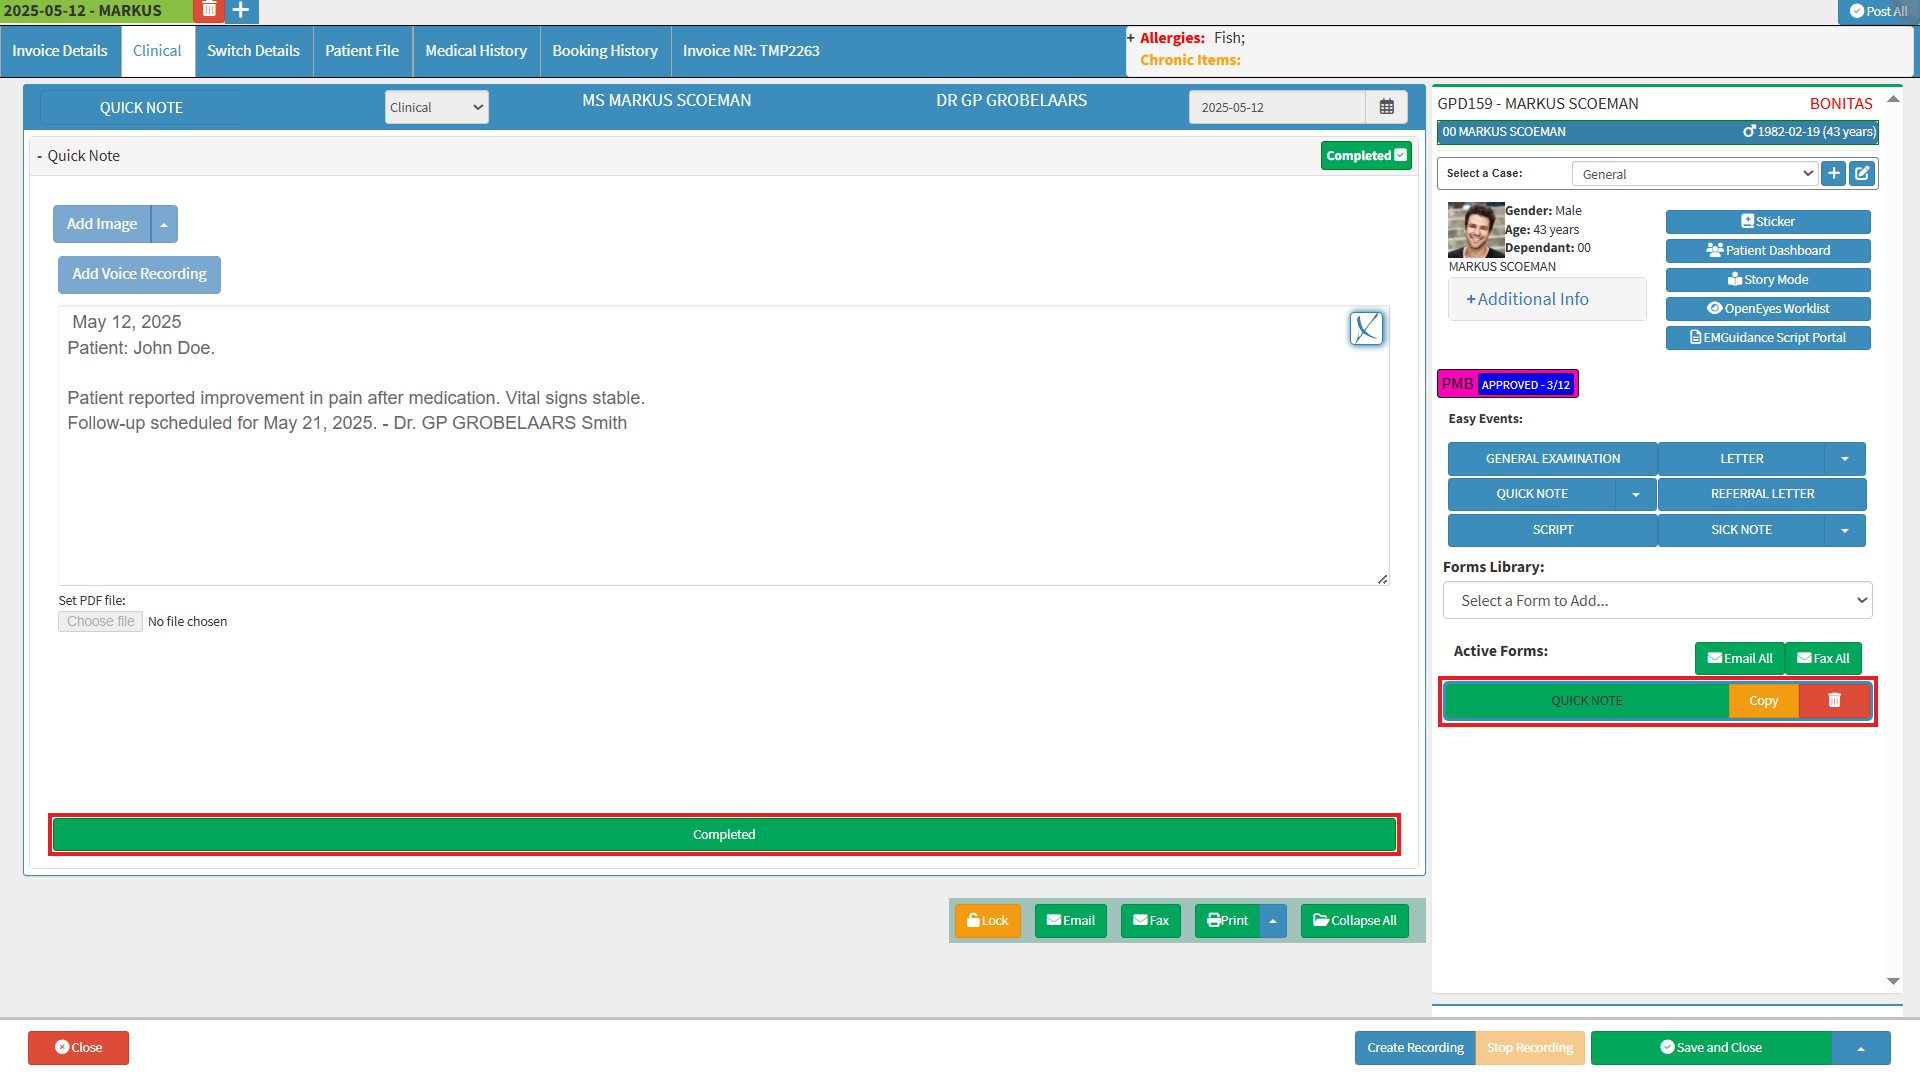Fax the clinical note

click(1151, 921)
